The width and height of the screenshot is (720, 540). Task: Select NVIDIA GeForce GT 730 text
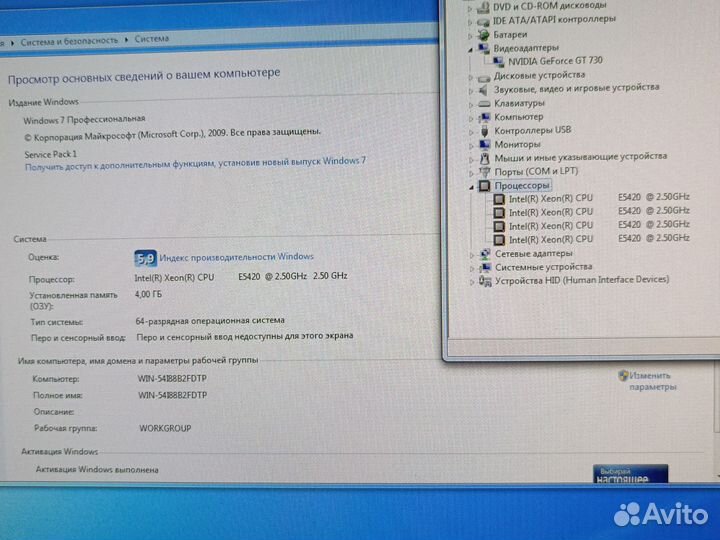click(555, 61)
